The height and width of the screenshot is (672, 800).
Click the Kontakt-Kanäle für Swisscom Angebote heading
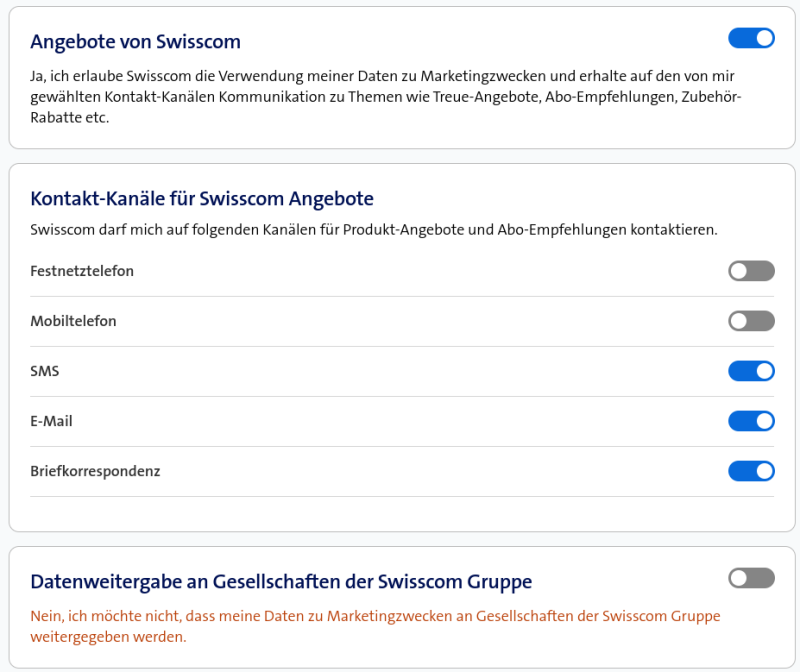202,198
